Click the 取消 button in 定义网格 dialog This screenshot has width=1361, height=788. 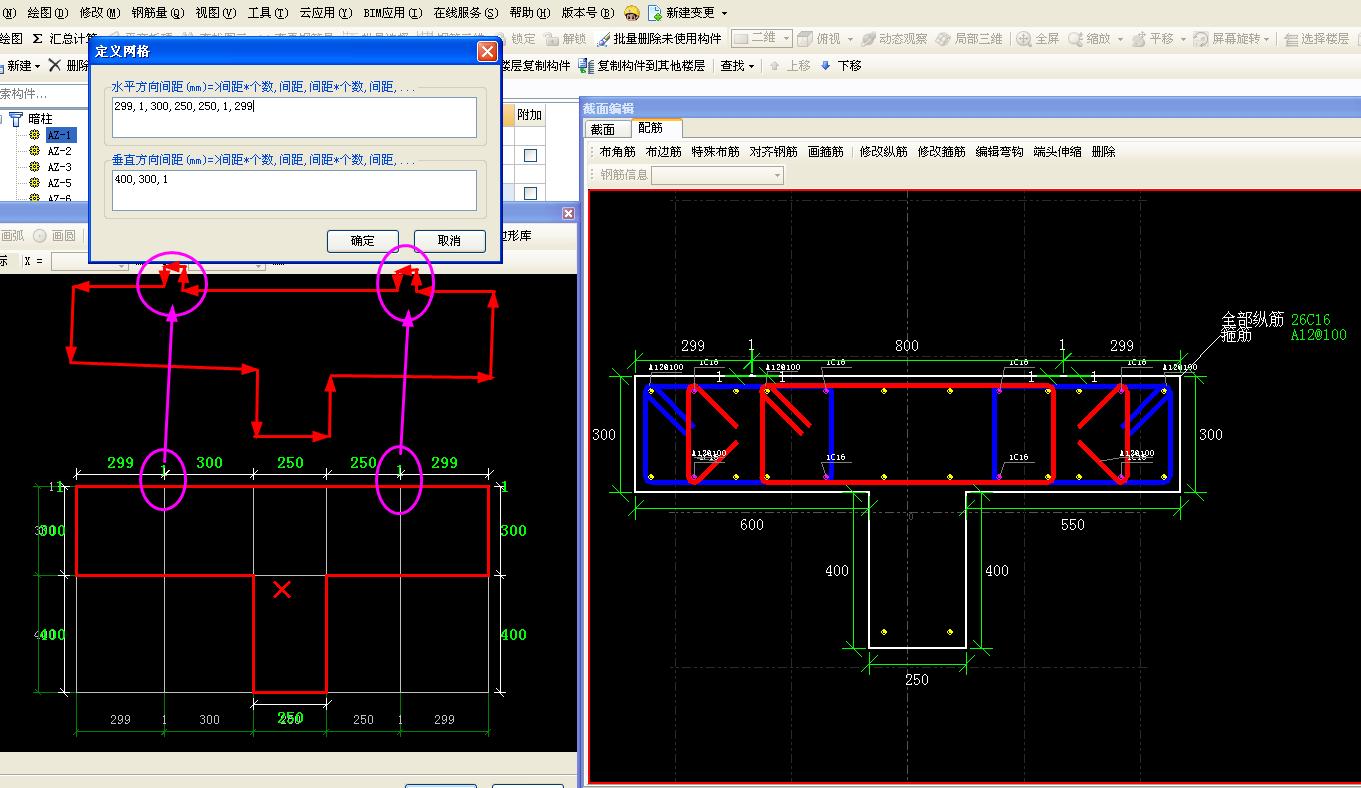450,240
